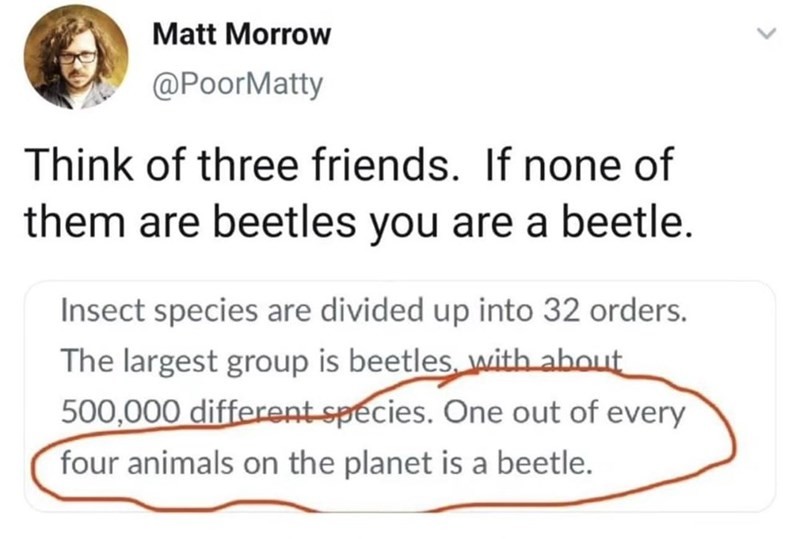Click Matt Morrow's profile avatar

pos(77,58)
